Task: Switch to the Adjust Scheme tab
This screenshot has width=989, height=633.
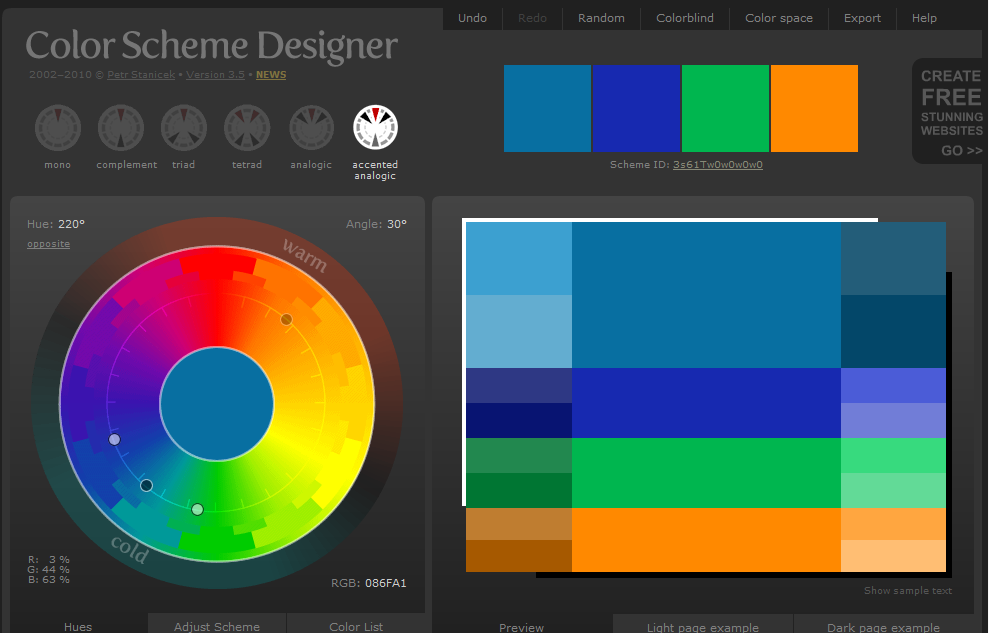Action: click(217, 626)
